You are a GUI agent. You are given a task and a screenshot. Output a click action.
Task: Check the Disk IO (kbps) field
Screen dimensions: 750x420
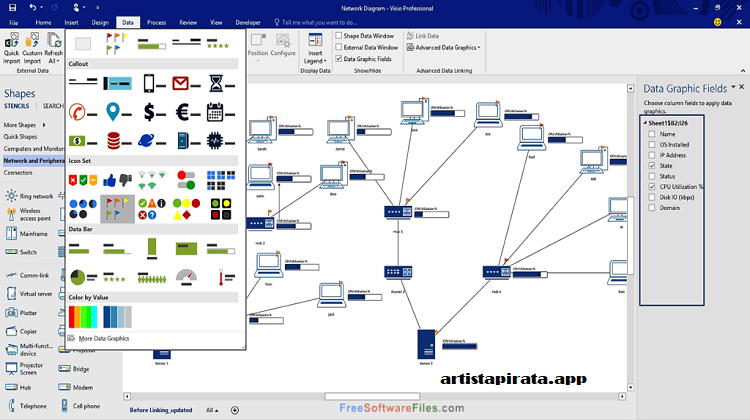pos(651,197)
